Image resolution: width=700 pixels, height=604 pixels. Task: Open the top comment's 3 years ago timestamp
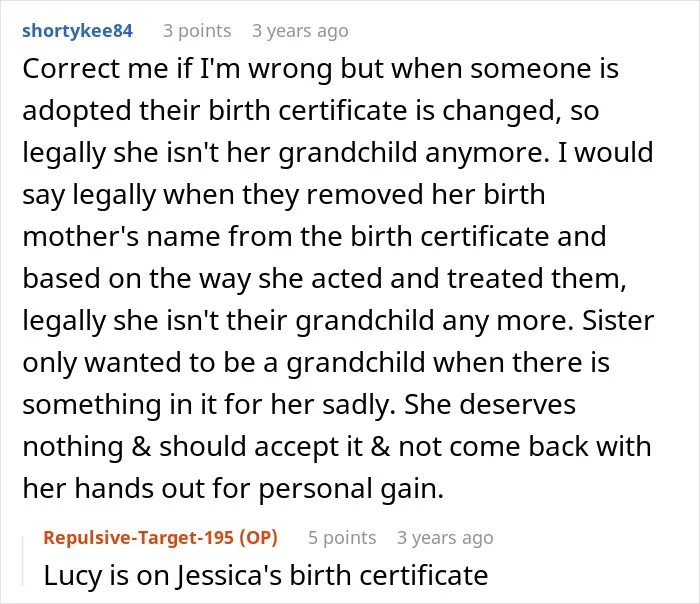pos(300,31)
